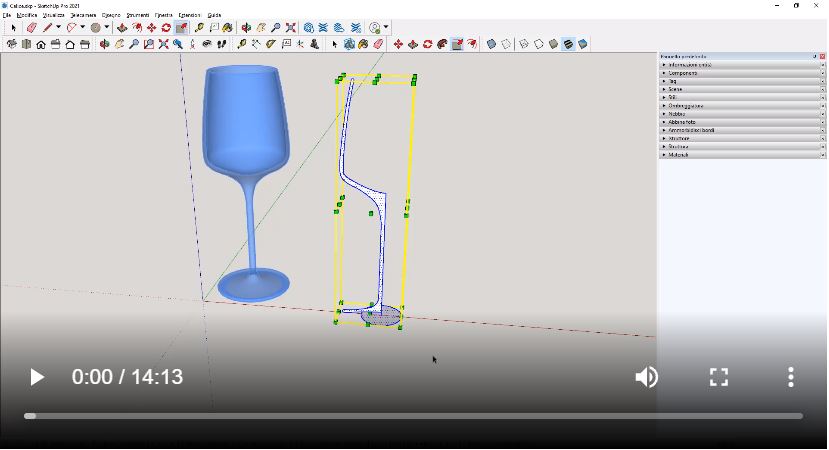Toggle checkbox on Nebbia panel row
This screenshot has height=450, width=829.
[x=823, y=114]
